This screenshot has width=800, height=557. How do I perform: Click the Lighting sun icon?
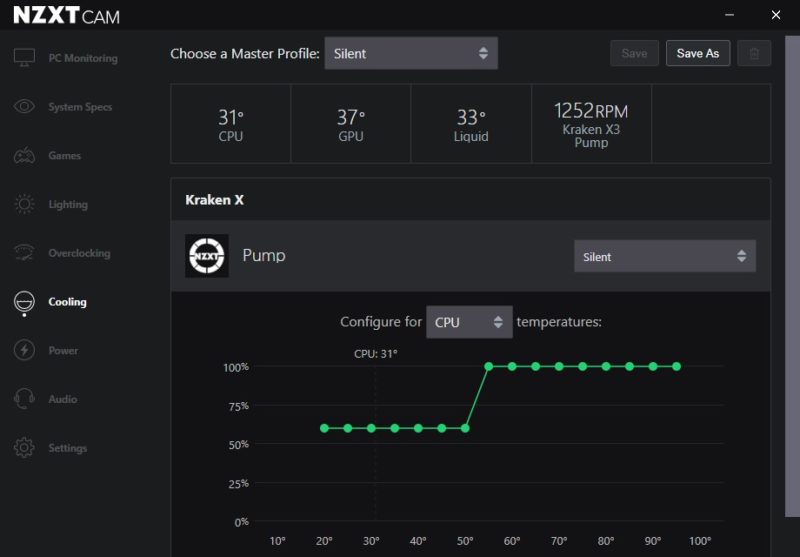pos(24,204)
